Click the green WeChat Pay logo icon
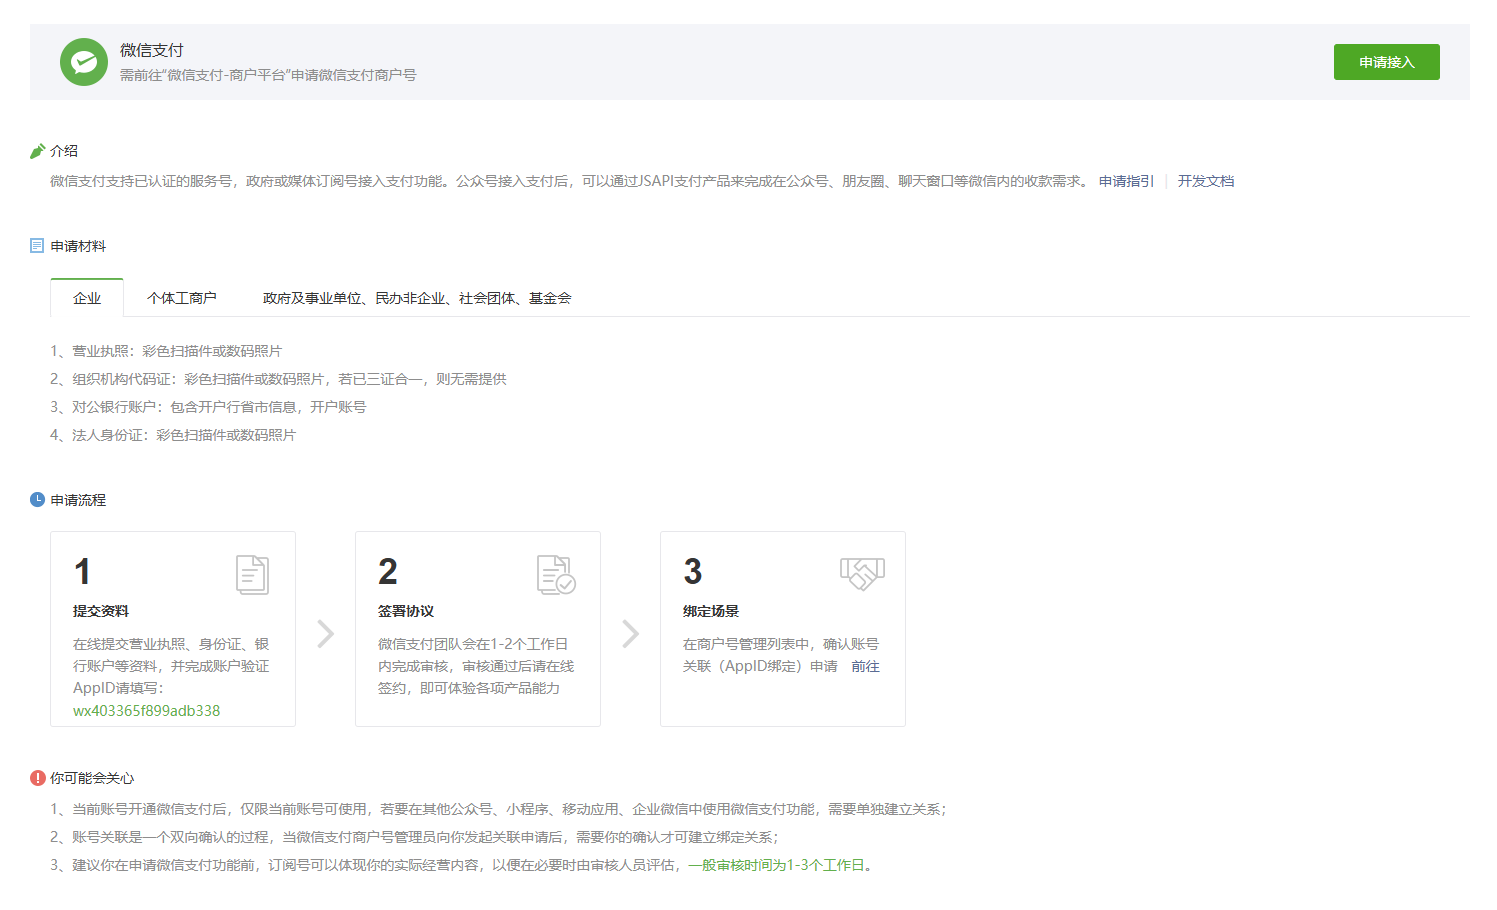This screenshot has height=910, width=1497. click(x=84, y=62)
